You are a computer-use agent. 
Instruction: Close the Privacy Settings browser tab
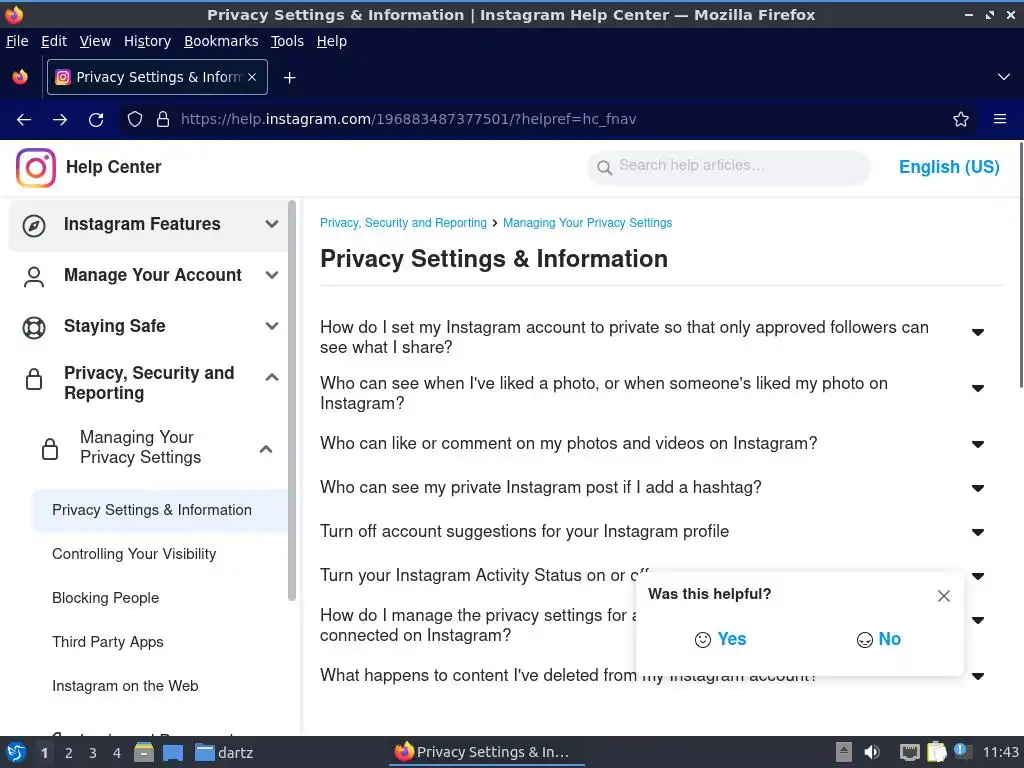point(252,77)
